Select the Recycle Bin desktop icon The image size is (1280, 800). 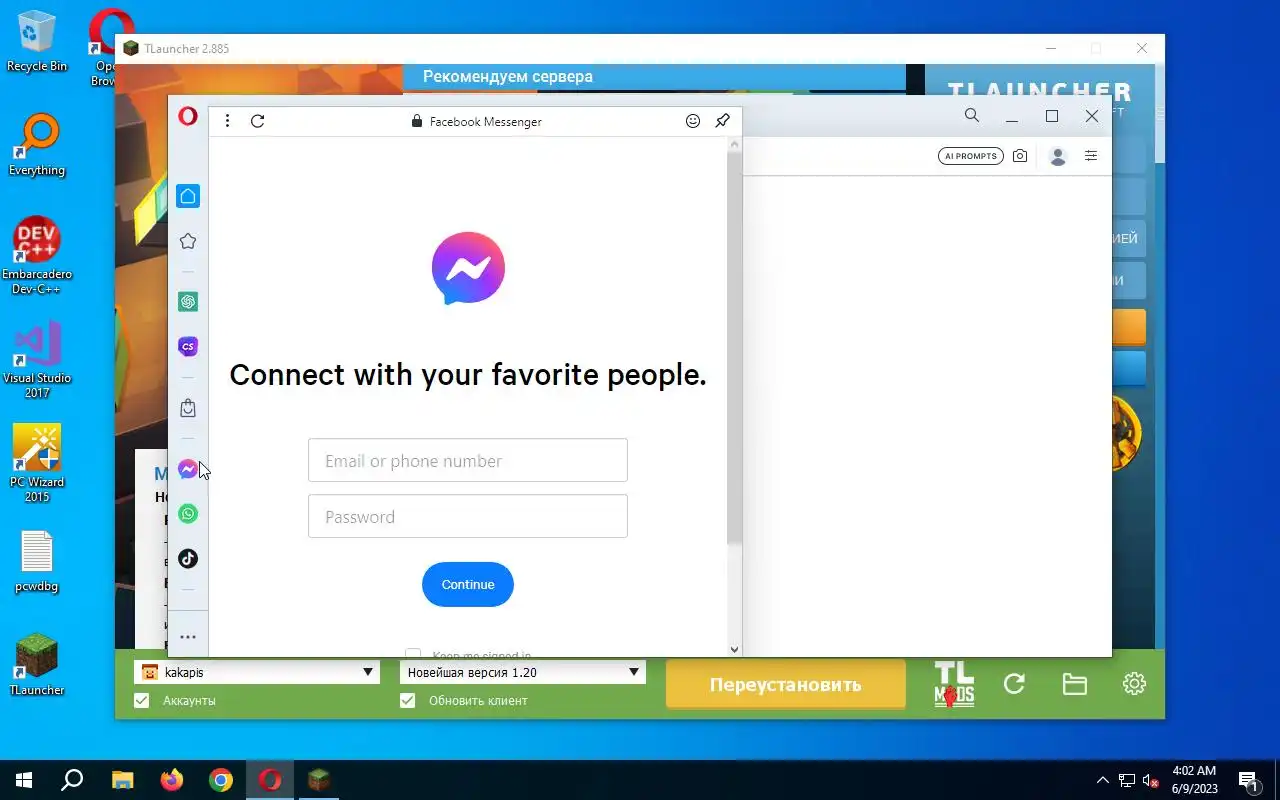tap(37, 41)
